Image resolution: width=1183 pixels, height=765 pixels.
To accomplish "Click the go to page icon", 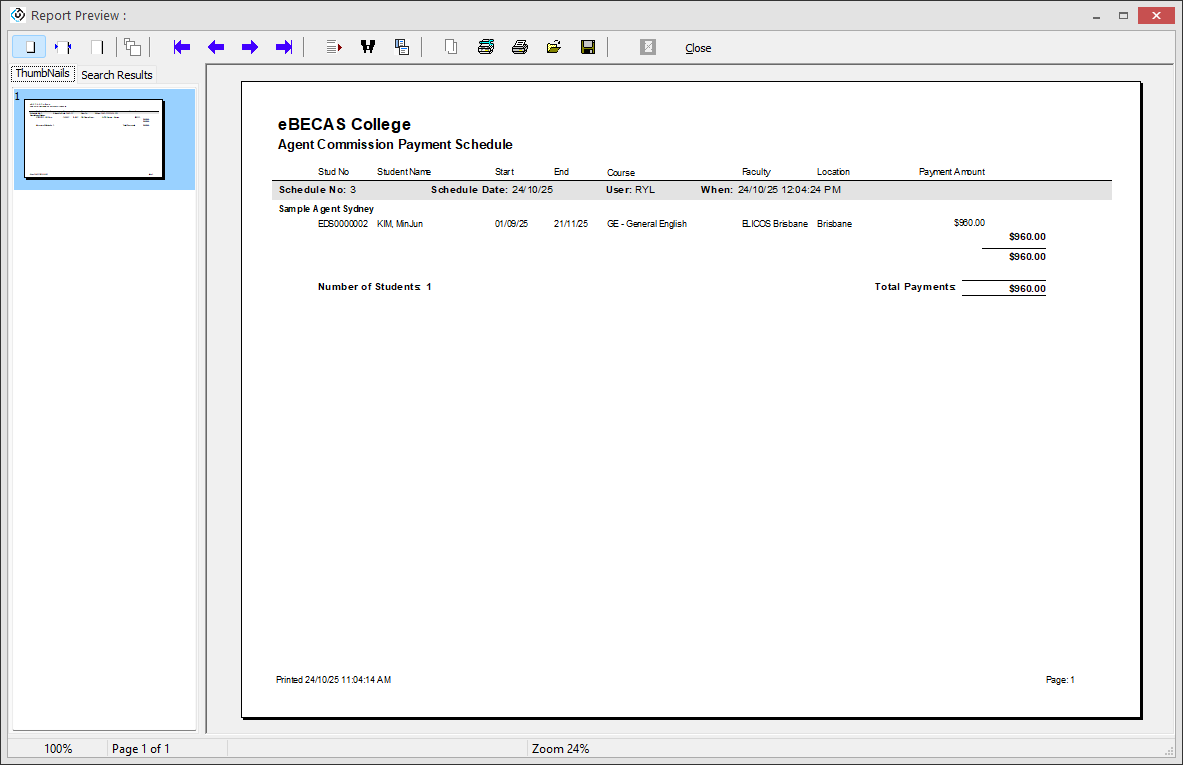I will [334, 47].
